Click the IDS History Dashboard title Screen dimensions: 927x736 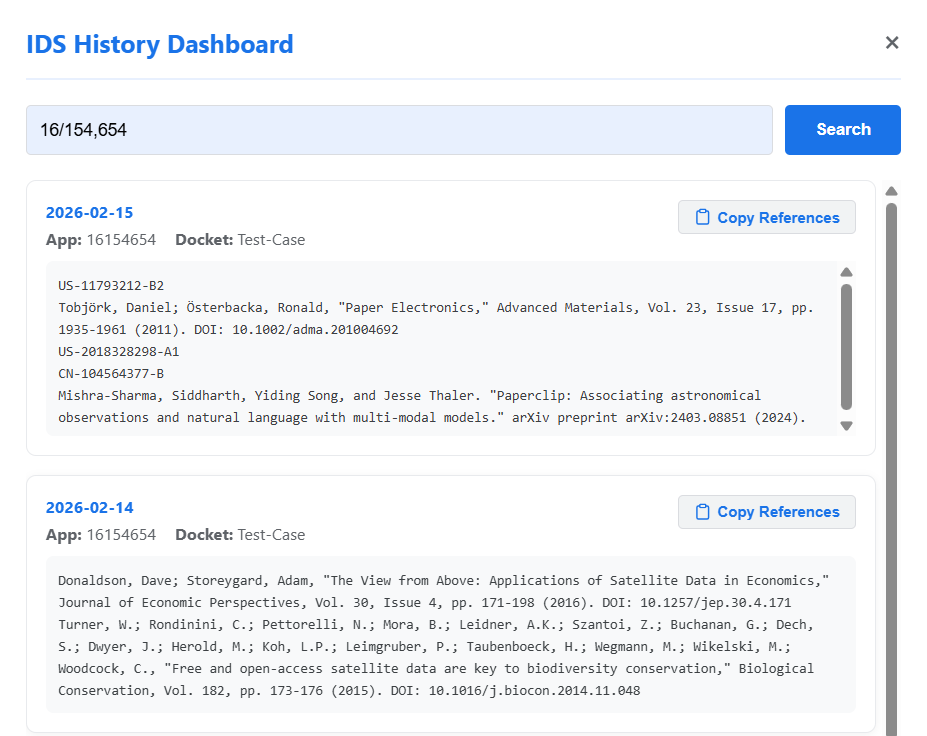click(x=160, y=44)
